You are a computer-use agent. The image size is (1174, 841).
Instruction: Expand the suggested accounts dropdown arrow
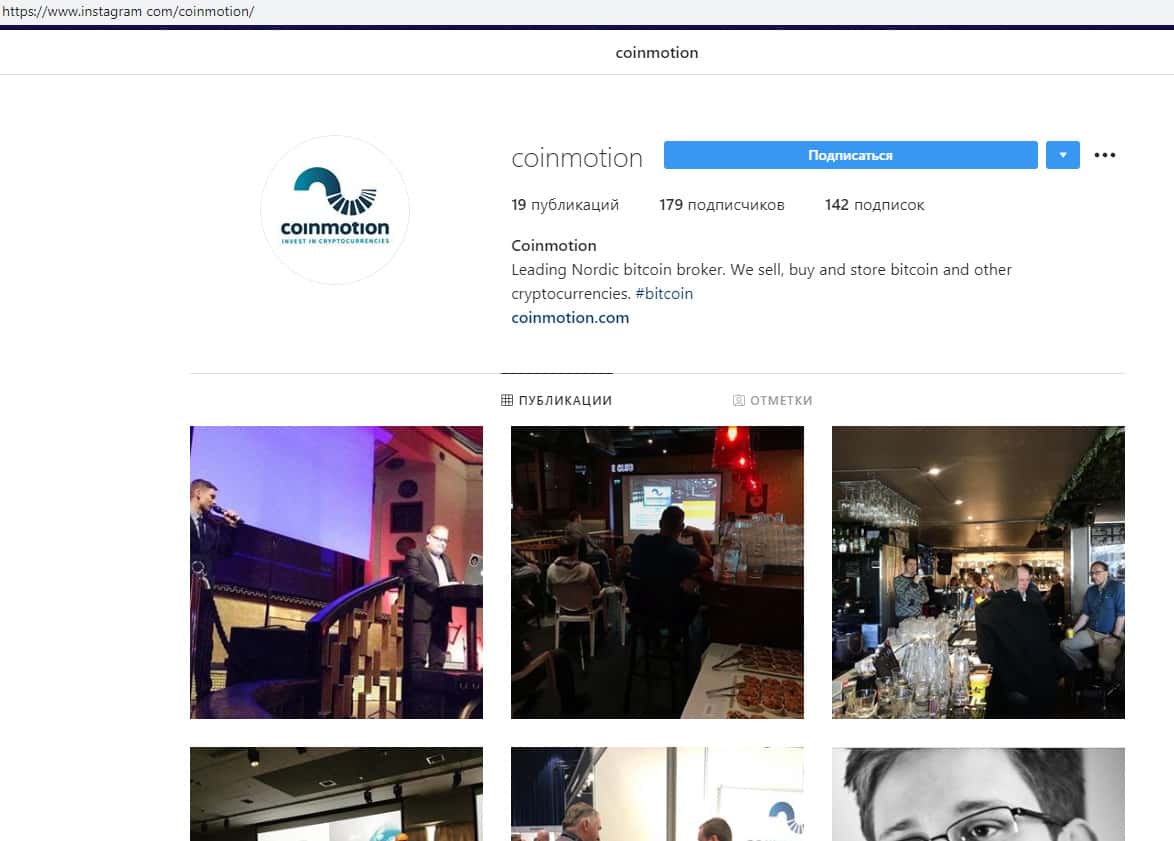click(x=1062, y=155)
